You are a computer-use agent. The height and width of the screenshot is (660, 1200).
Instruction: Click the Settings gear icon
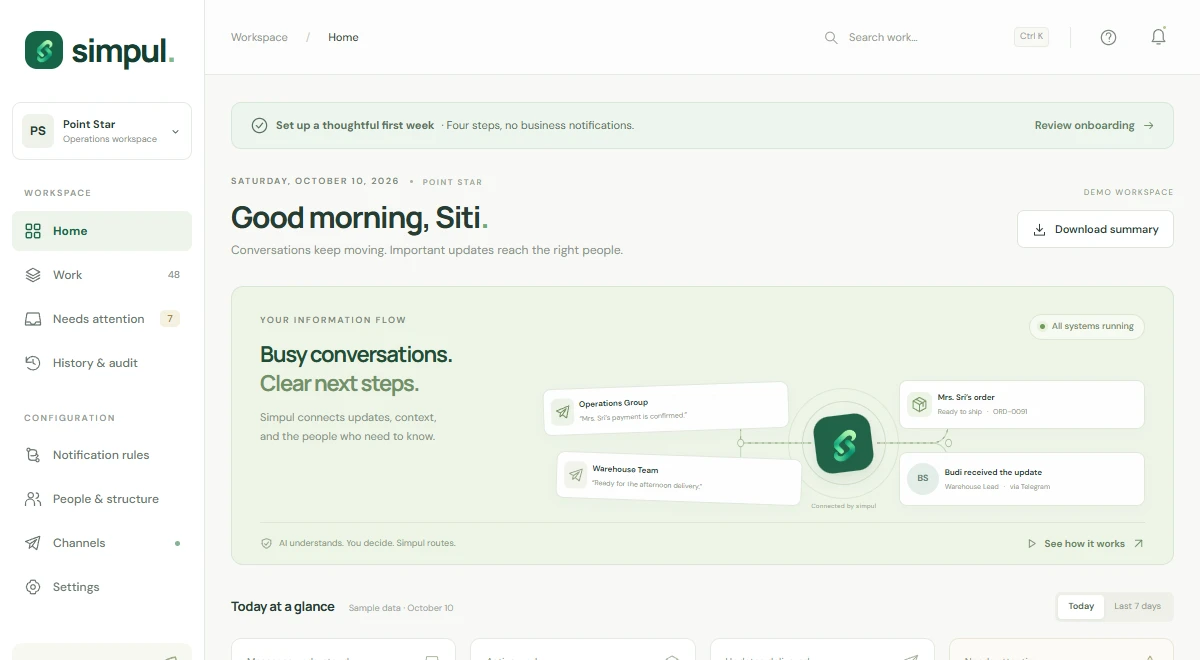click(33, 587)
